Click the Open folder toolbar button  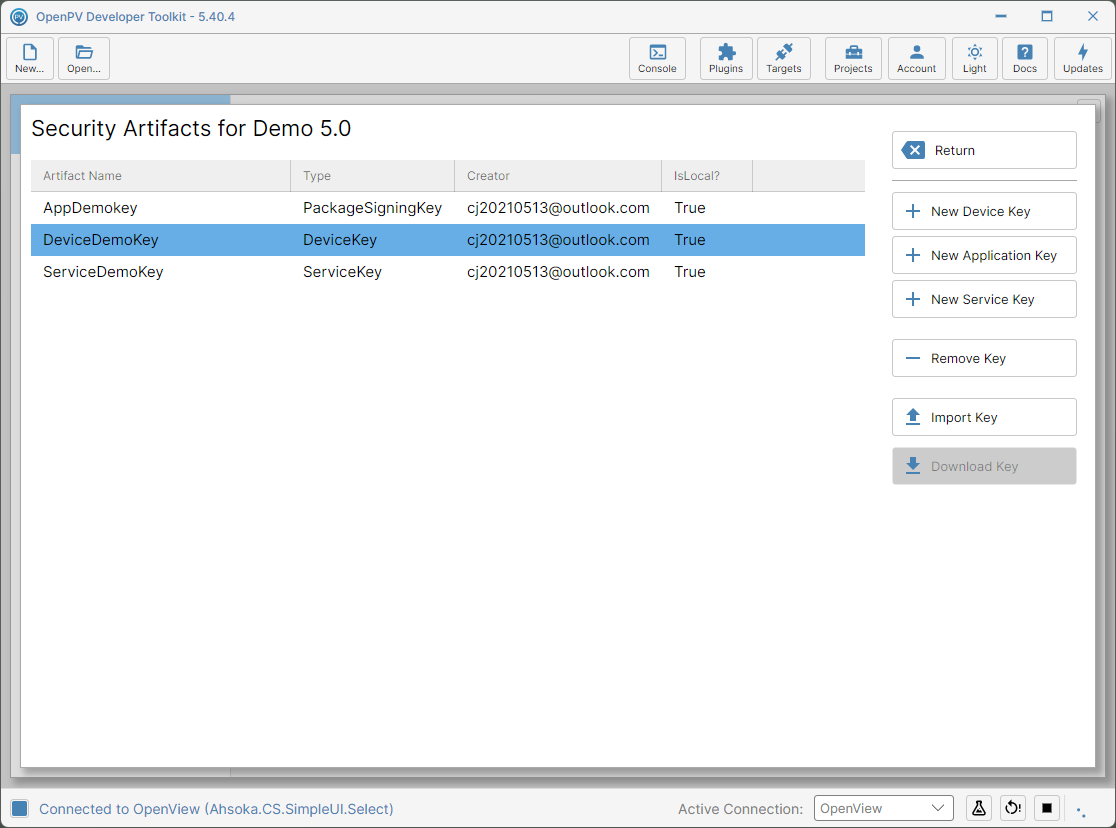pyautogui.click(x=84, y=58)
